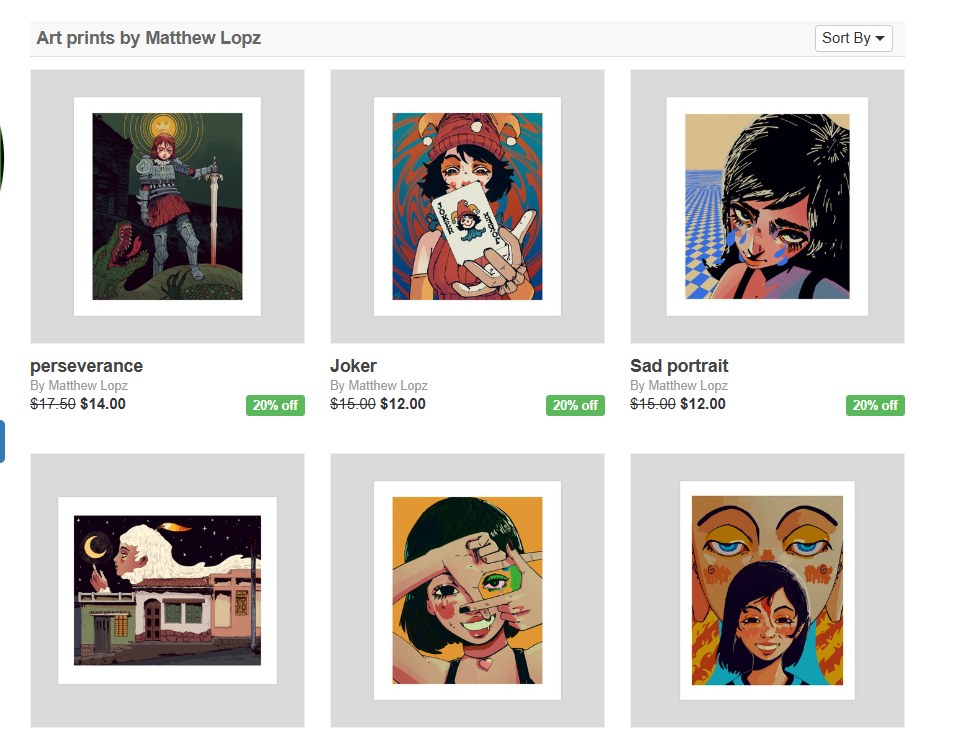Click the $14.00 price of perseverance
The image size is (953, 729).
(x=103, y=404)
